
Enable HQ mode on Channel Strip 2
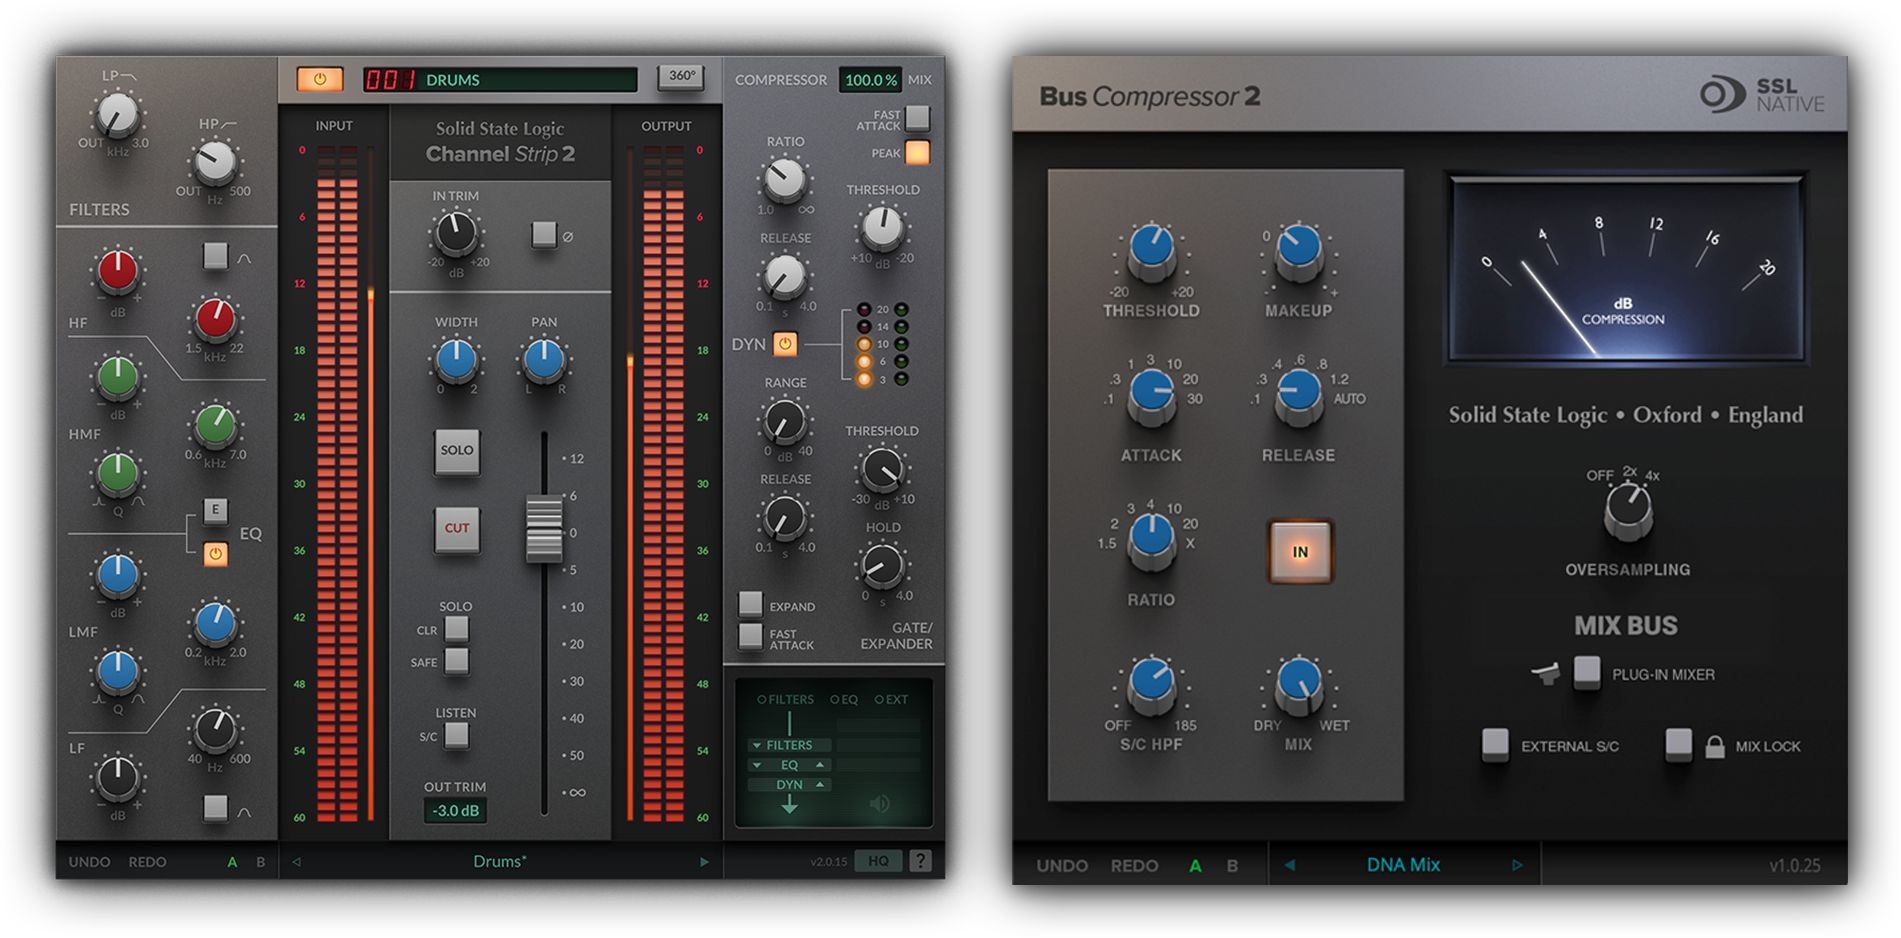pyautogui.click(x=877, y=861)
